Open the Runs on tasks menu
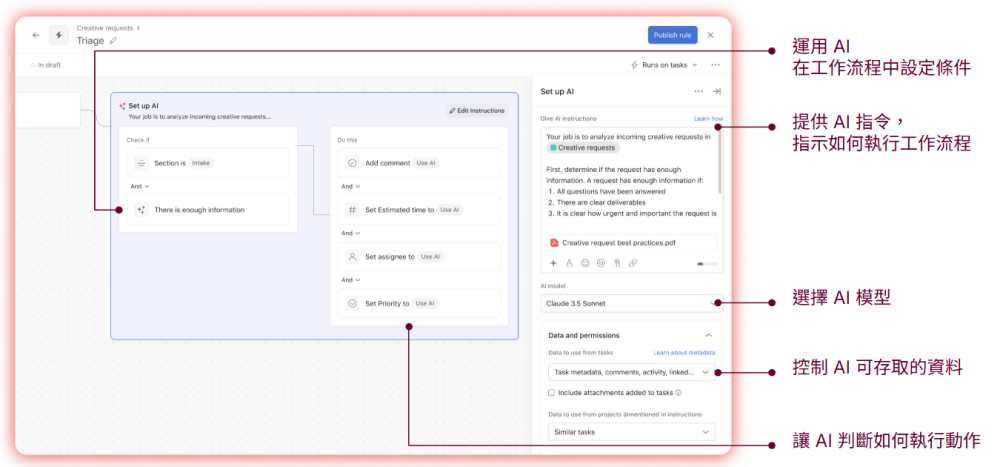This screenshot has width=1000, height=467. pos(664,65)
